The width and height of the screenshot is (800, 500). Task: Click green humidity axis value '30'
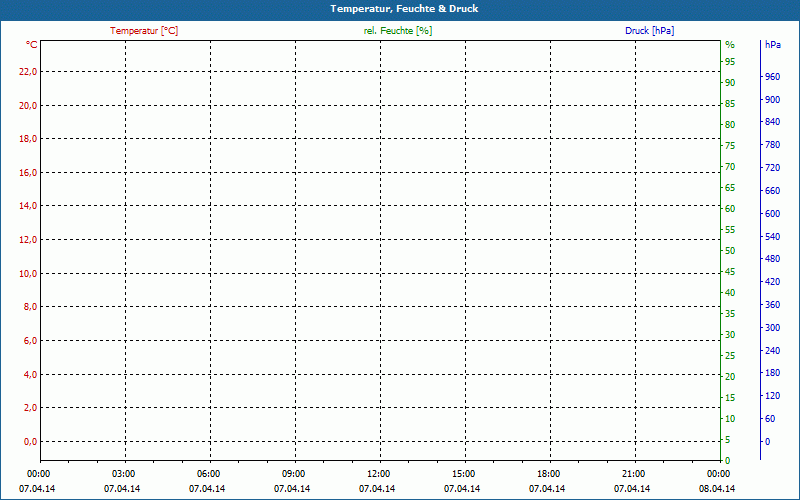(x=730, y=335)
